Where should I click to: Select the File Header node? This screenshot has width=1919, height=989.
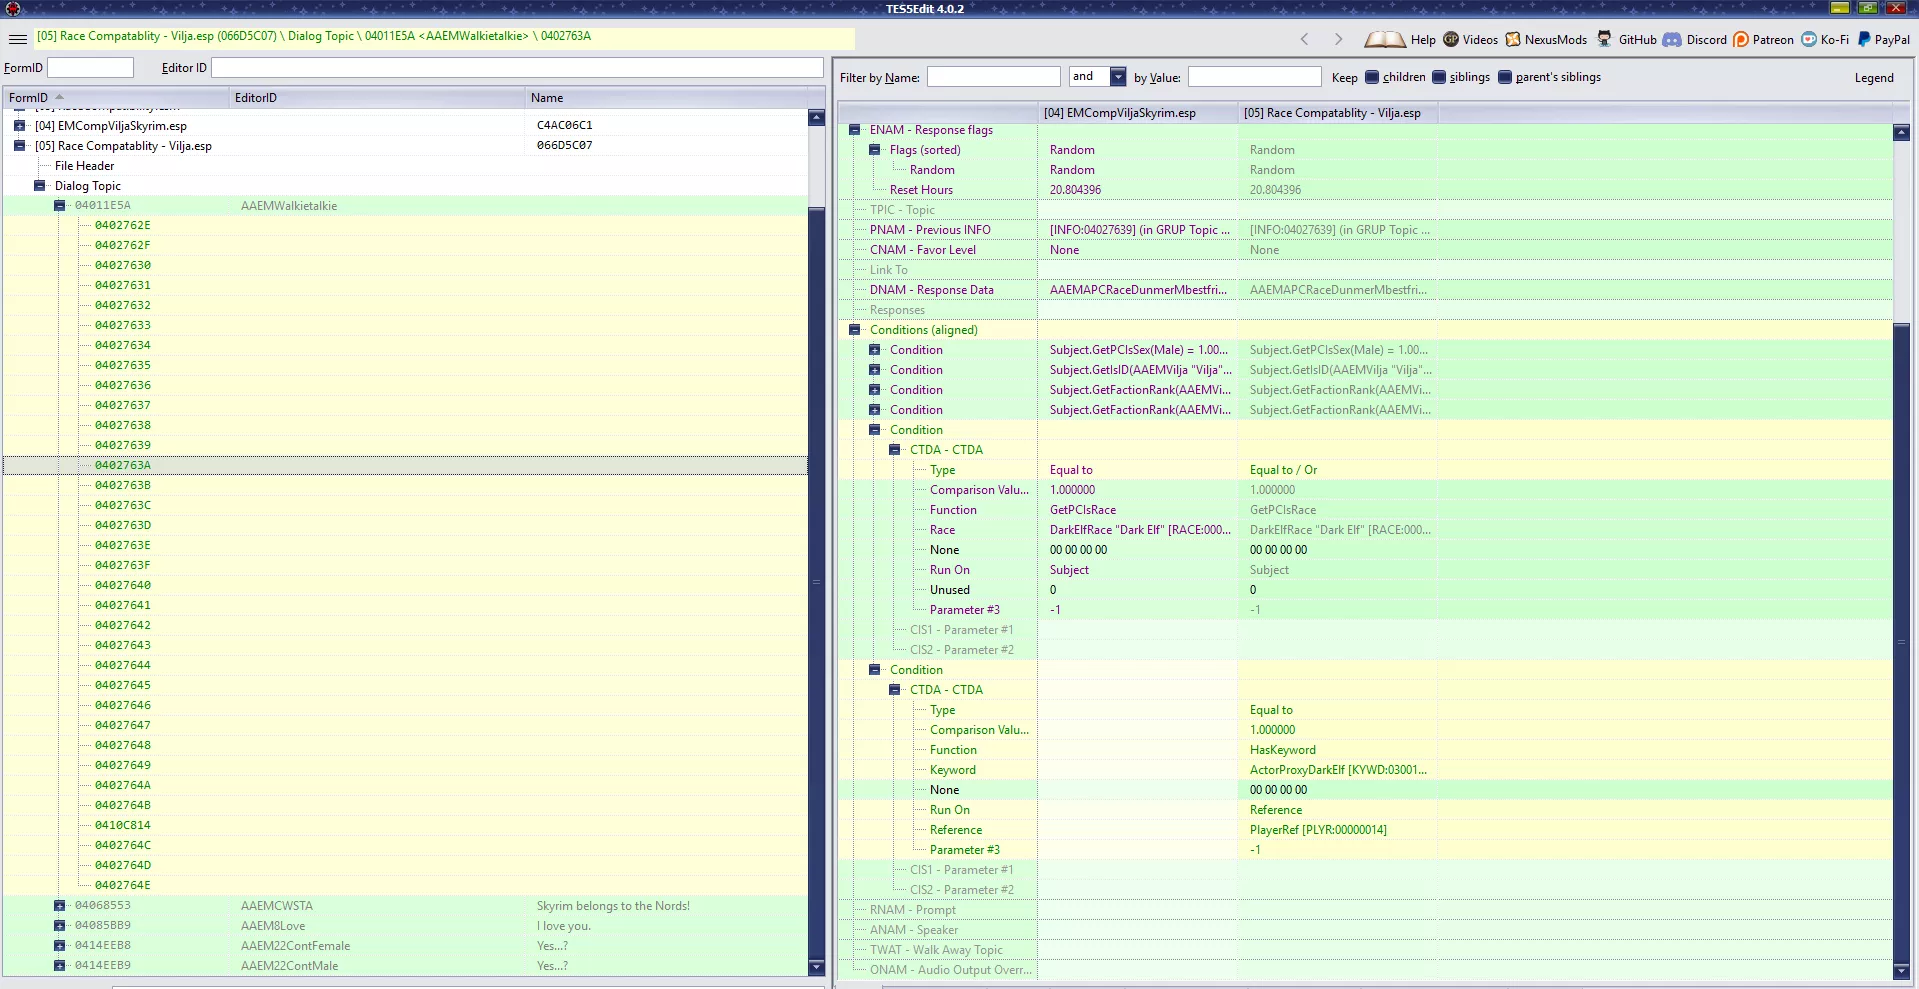(x=84, y=166)
